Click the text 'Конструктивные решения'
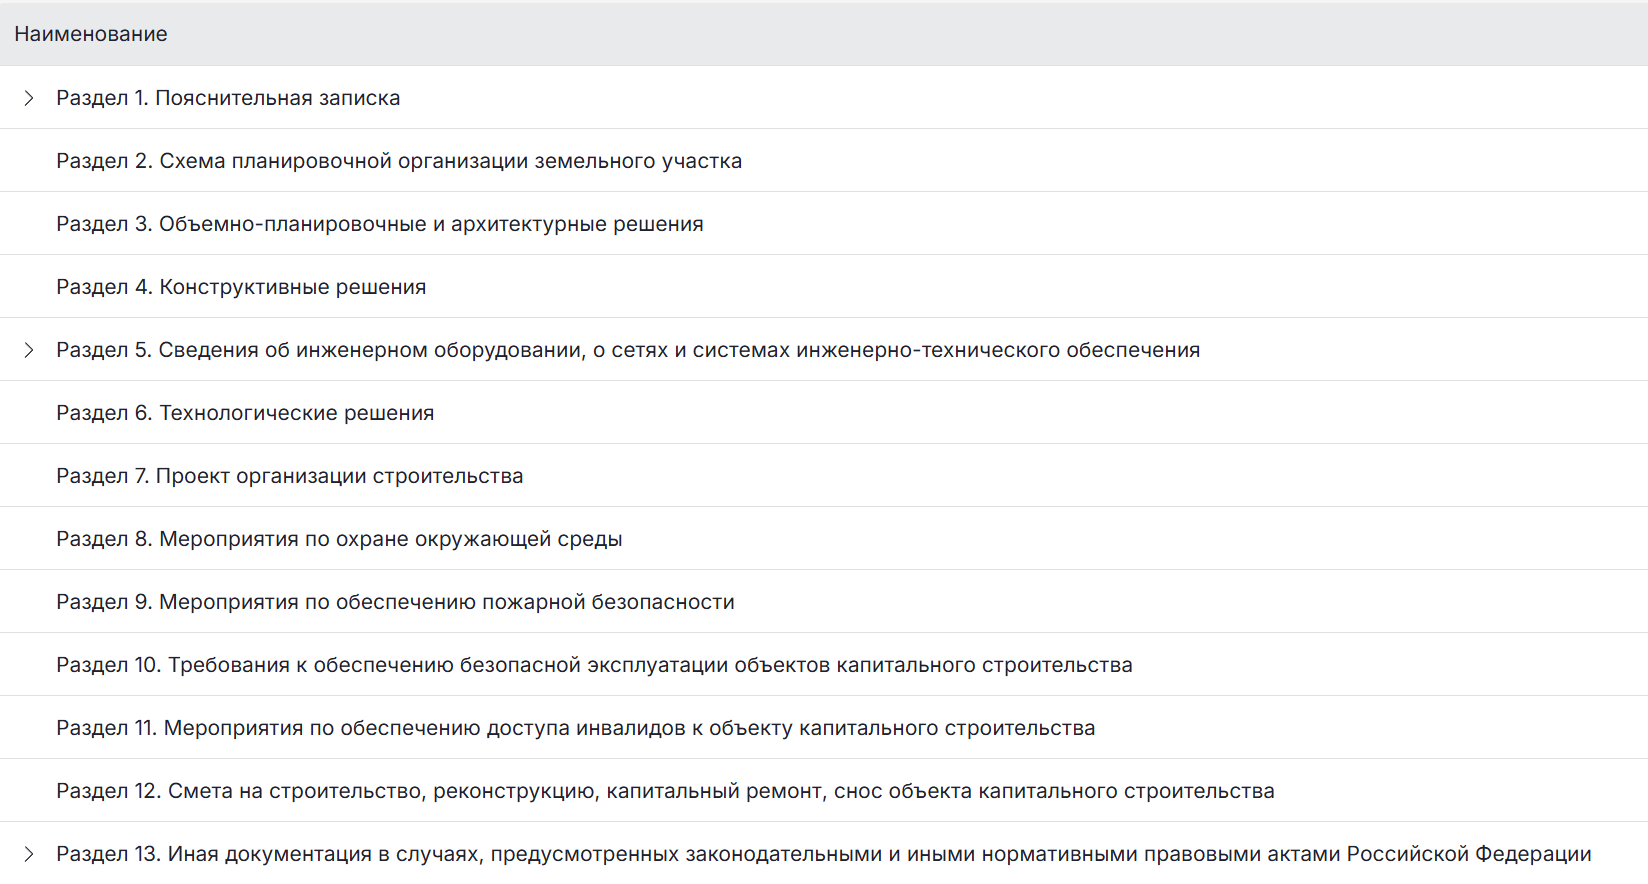 (293, 287)
